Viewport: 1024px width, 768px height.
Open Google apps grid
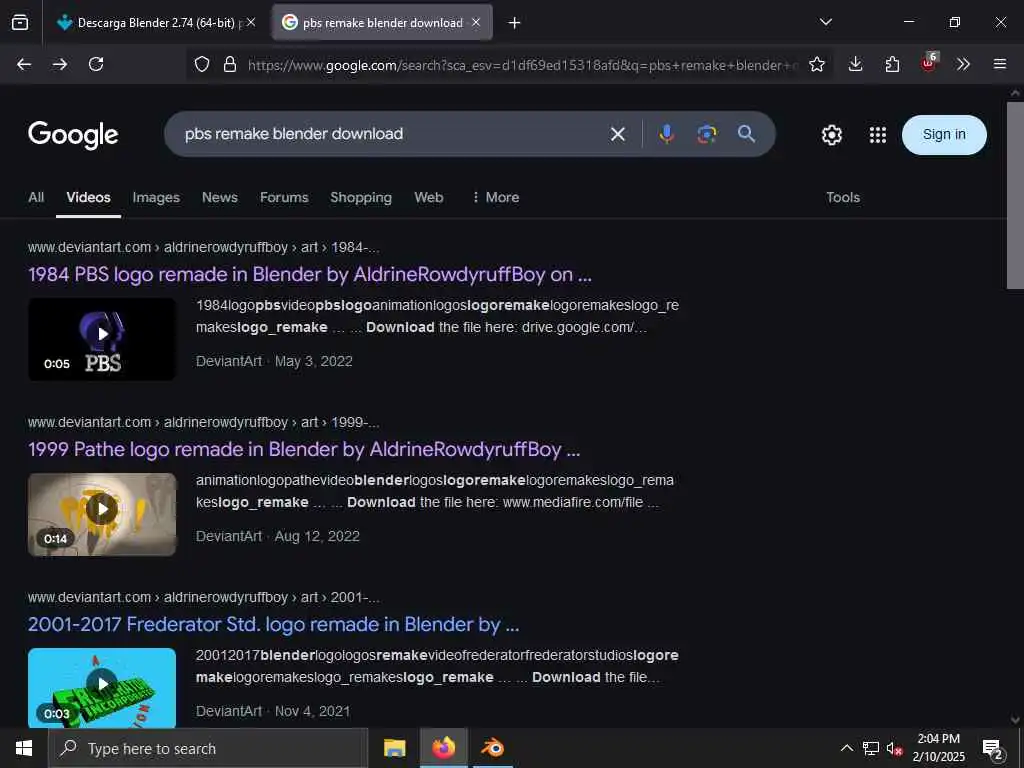point(878,135)
